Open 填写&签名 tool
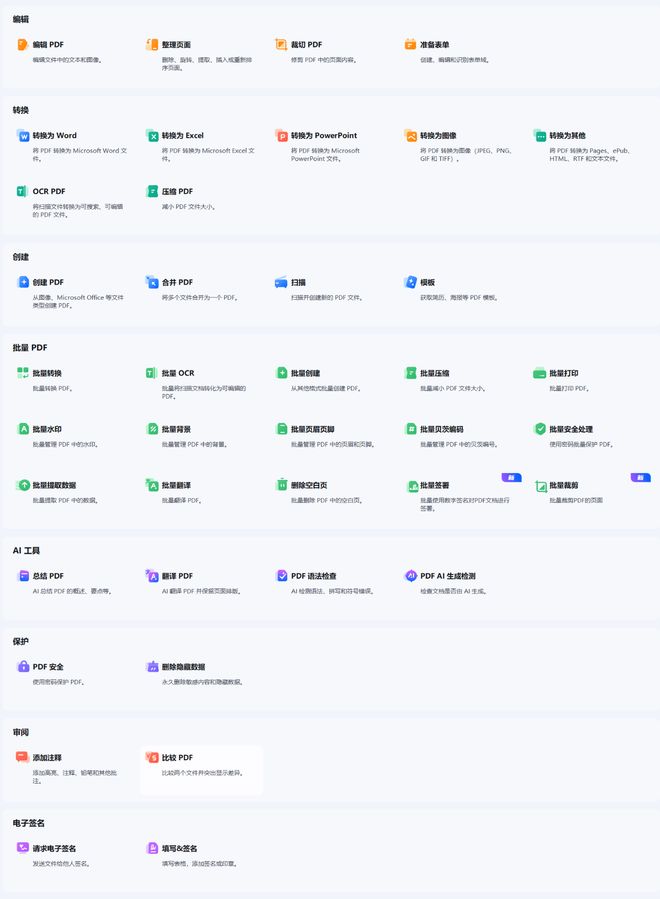The image size is (660, 899). pos(179,848)
